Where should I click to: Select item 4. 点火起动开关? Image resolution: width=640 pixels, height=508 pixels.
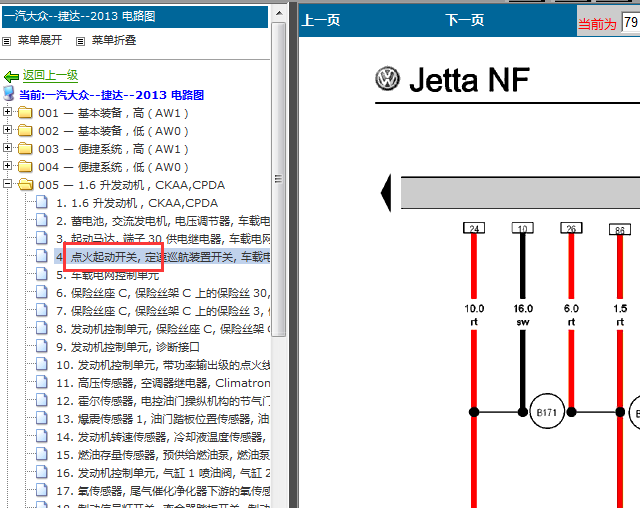coord(163,257)
